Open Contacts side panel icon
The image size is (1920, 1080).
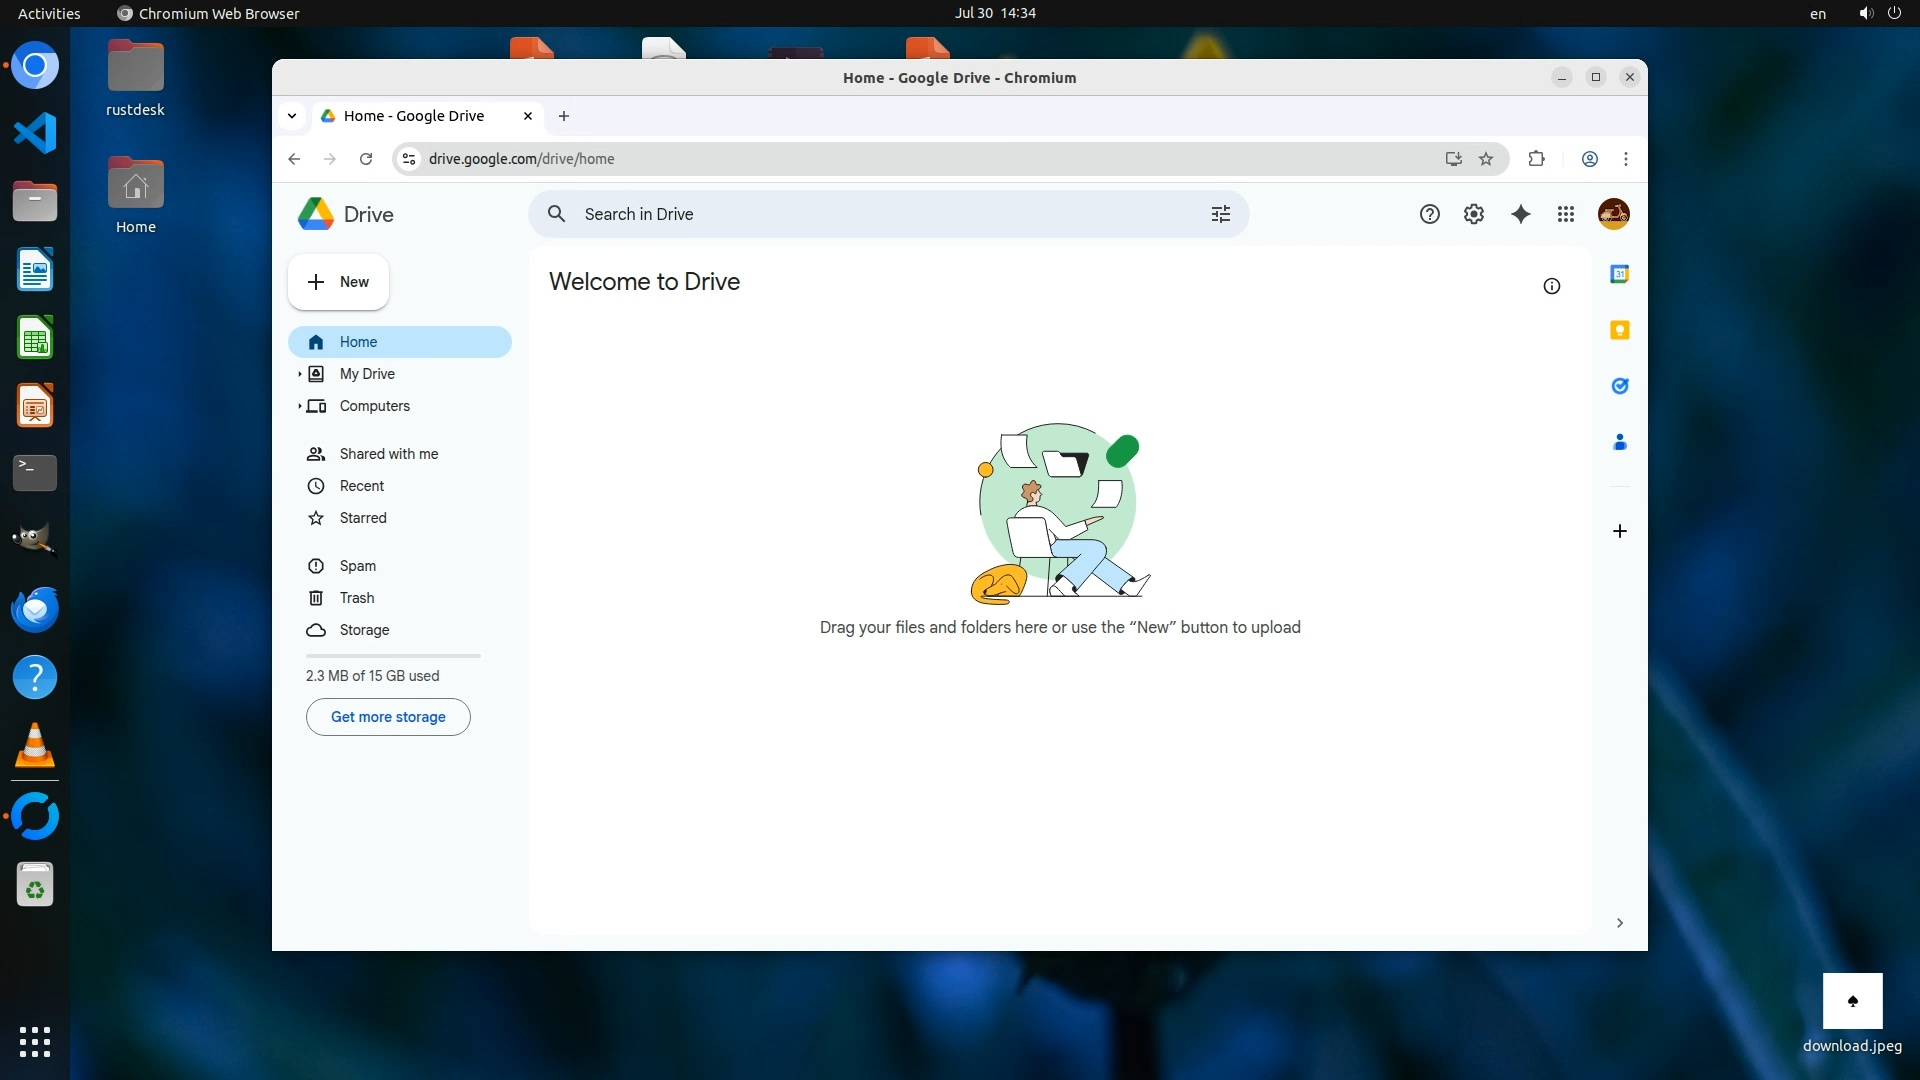[1619, 442]
